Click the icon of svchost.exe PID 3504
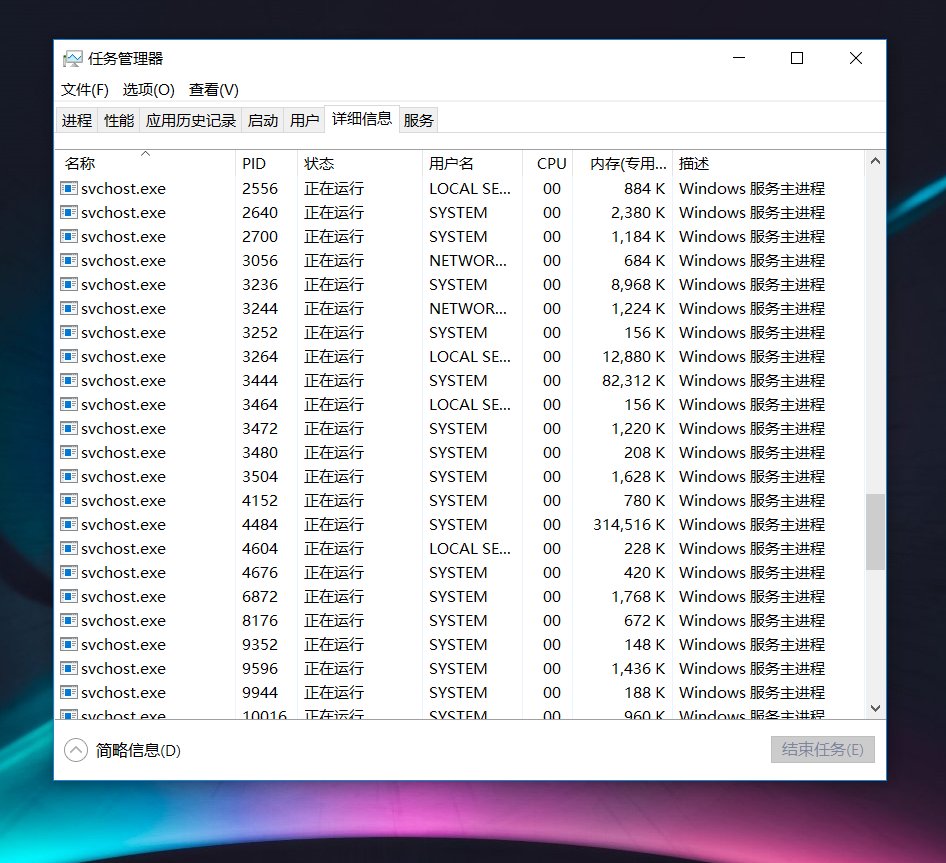Viewport: 946px width, 863px height. [x=69, y=476]
